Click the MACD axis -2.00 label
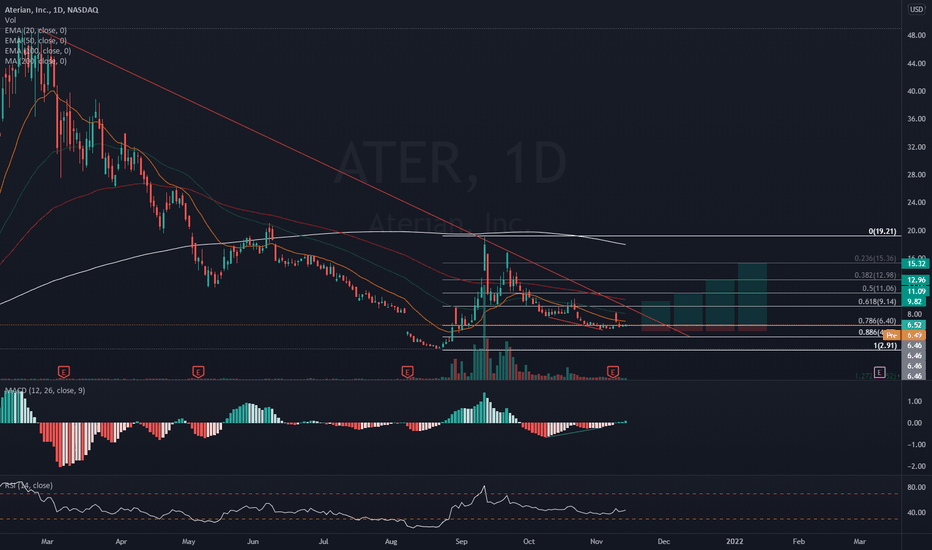The width and height of the screenshot is (932, 550). (x=914, y=467)
